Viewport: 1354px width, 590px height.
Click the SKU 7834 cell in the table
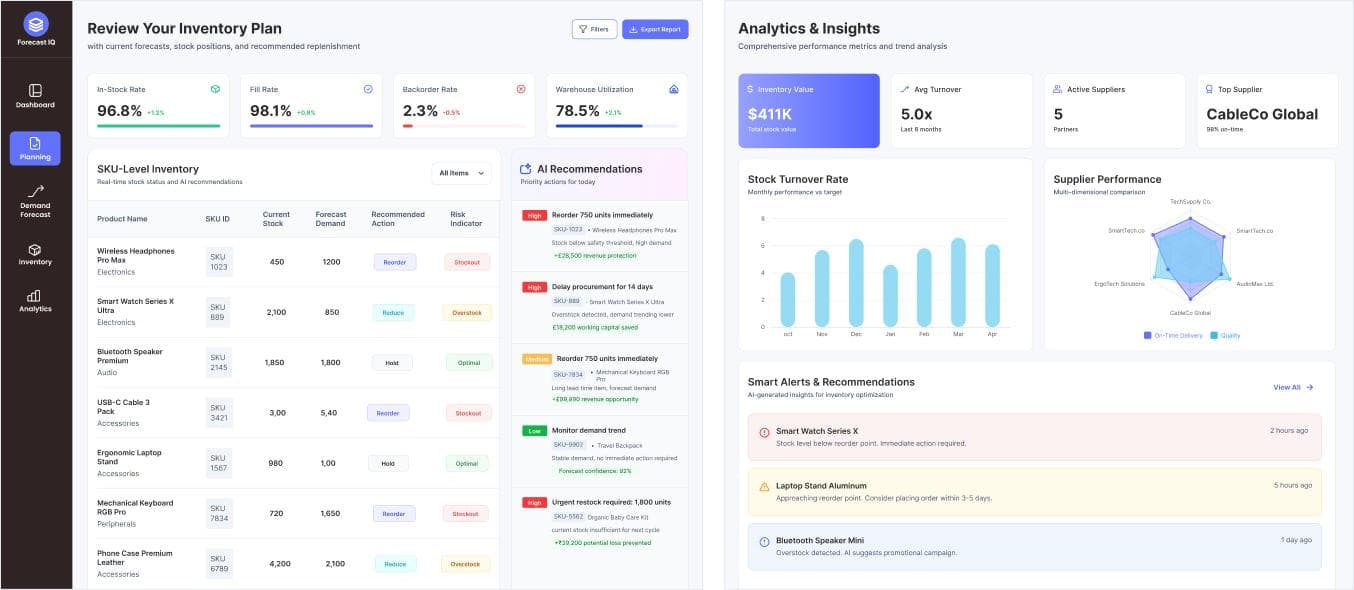click(219, 513)
